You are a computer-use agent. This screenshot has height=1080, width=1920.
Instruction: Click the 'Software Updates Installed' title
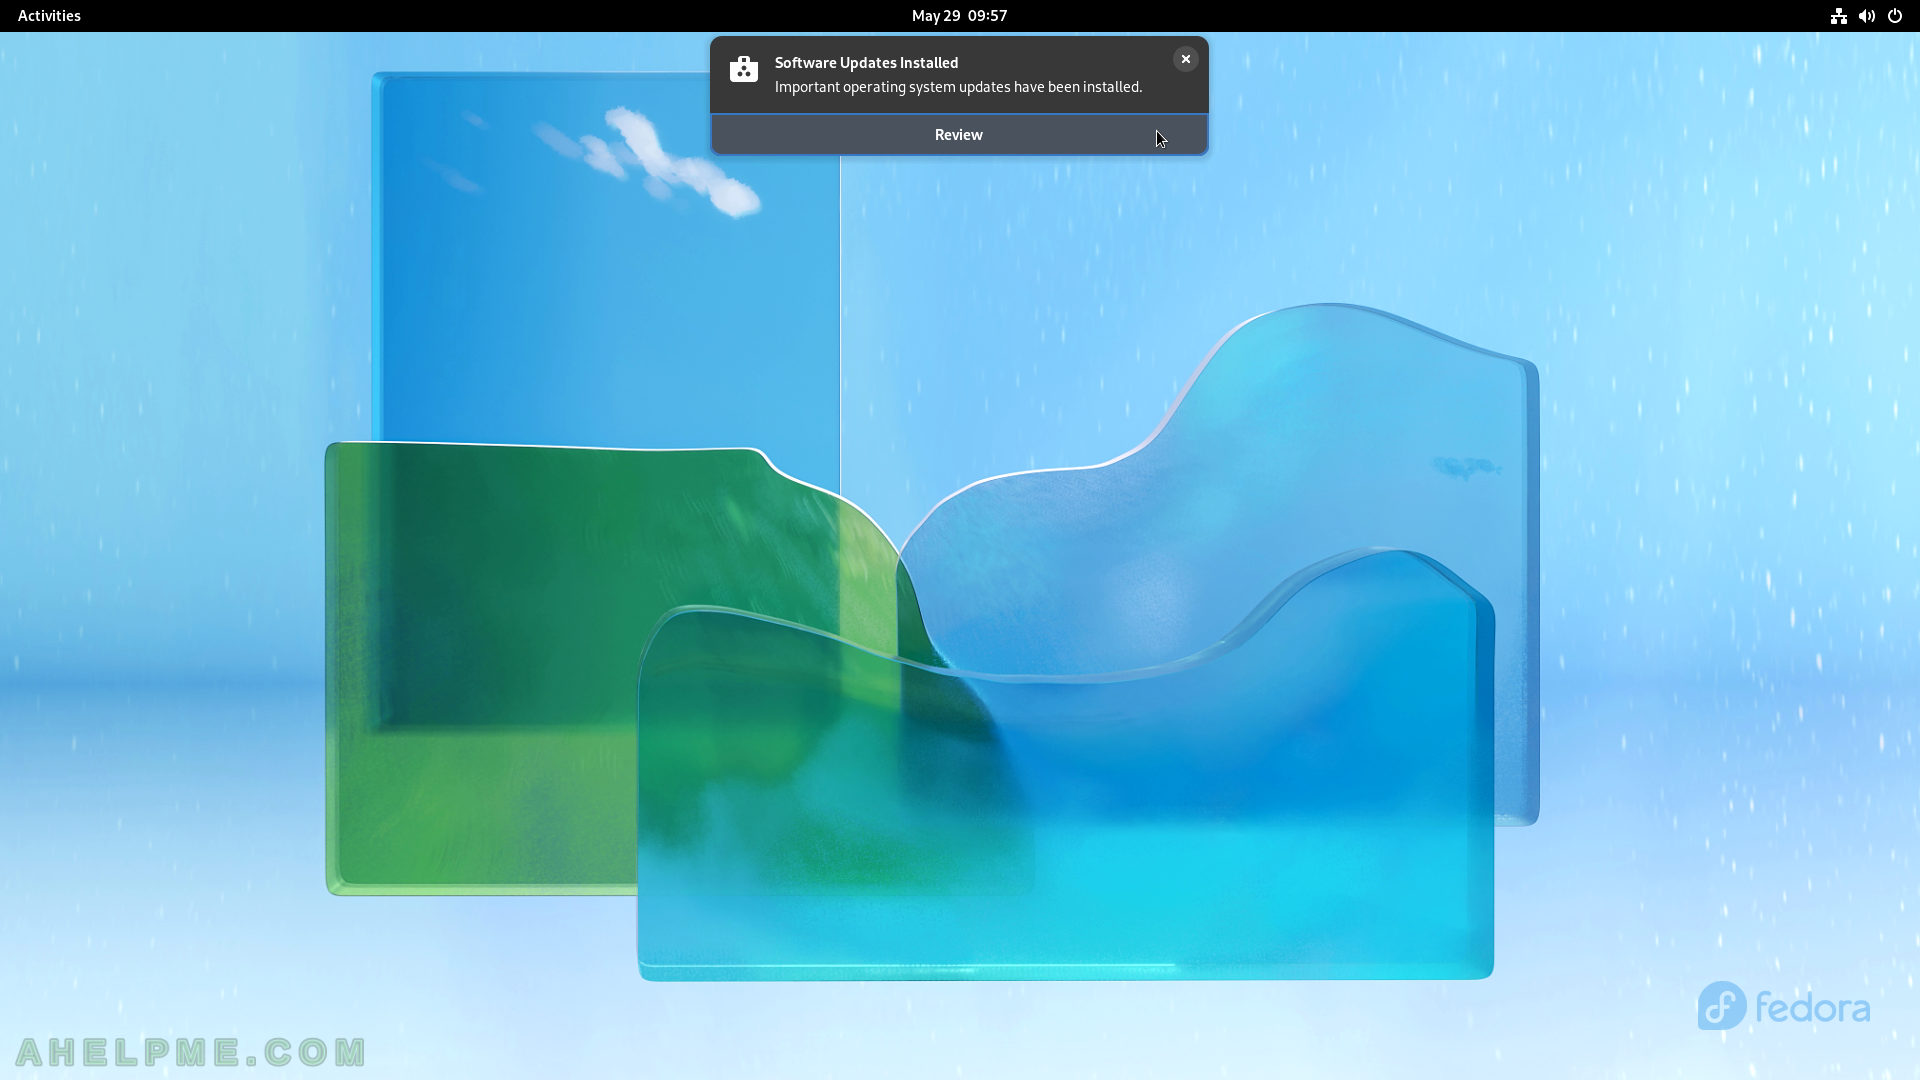(x=866, y=63)
